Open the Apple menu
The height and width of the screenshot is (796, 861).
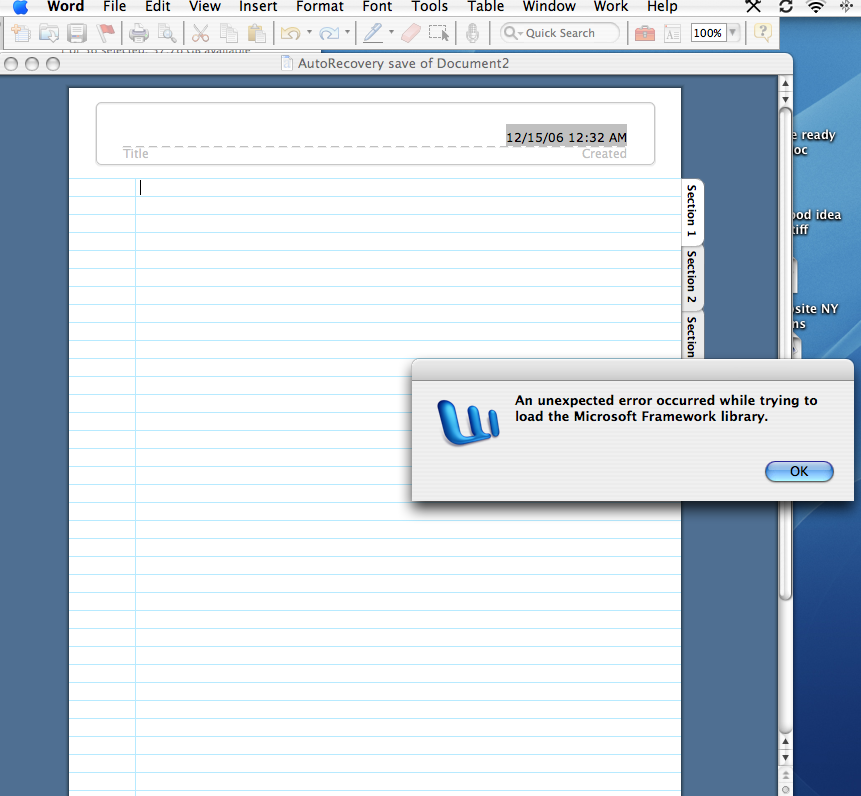pos(20,7)
